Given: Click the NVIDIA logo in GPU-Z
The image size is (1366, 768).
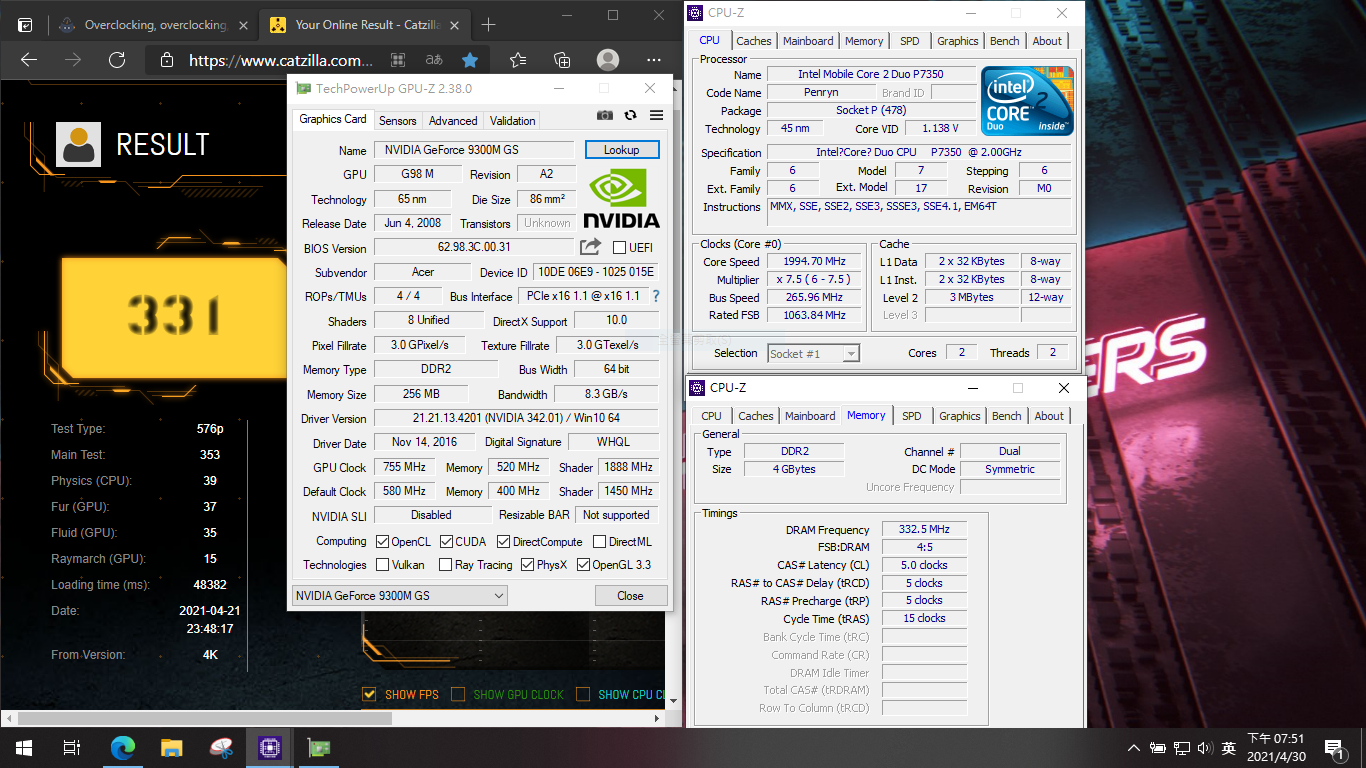Looking at the screenshot, I should point(621,198).
